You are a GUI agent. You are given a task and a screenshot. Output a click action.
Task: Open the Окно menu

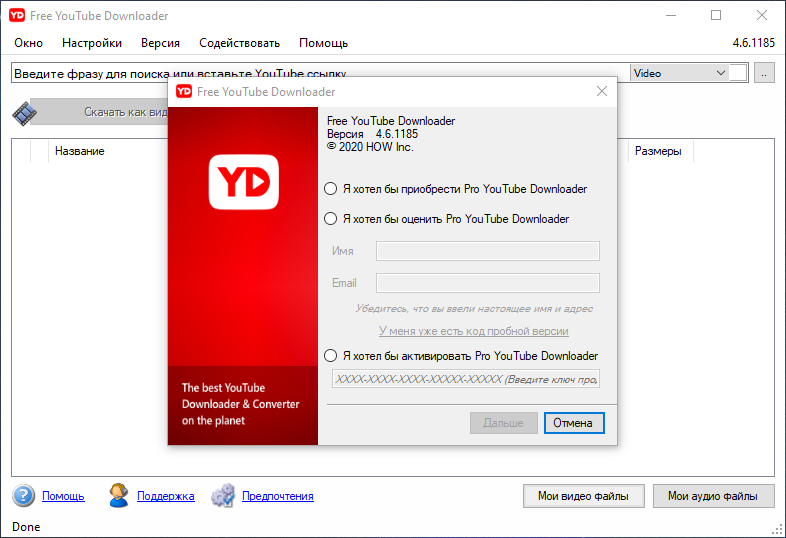(29, 43)
